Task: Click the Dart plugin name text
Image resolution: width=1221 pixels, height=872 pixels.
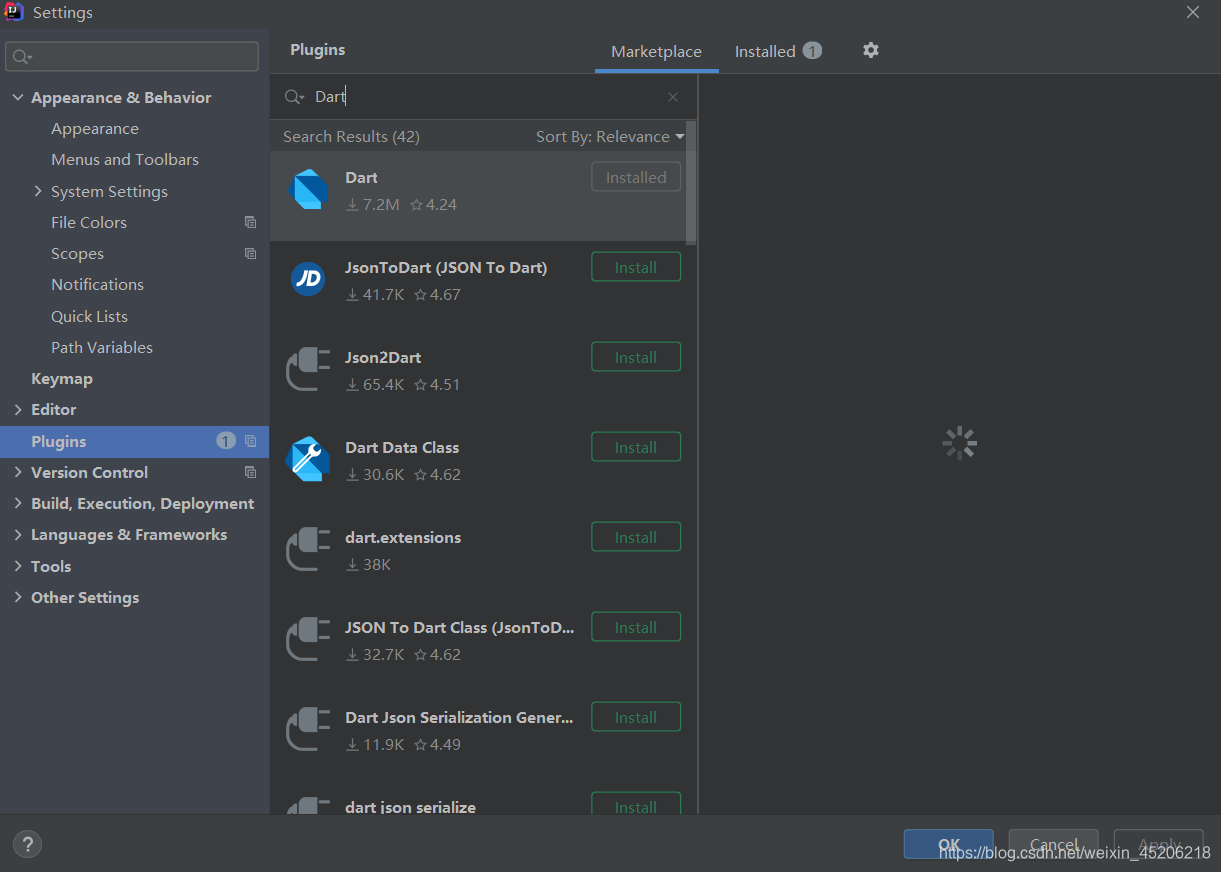Action: [361, 177]
